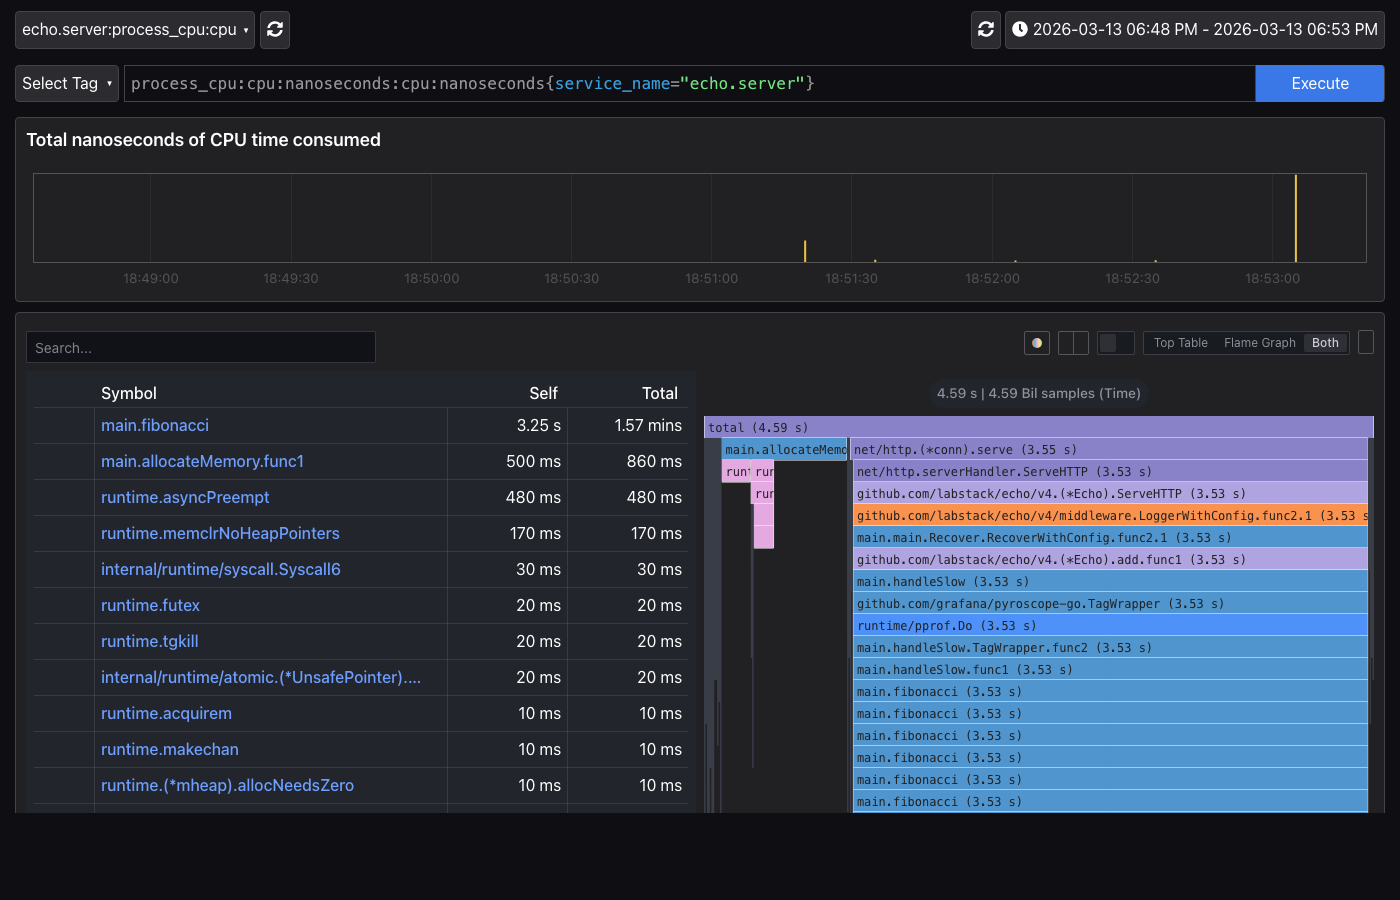Toggle the color scheme circle icon above flame graph
The image size is (1400, 900).
tap(1037, 342)
